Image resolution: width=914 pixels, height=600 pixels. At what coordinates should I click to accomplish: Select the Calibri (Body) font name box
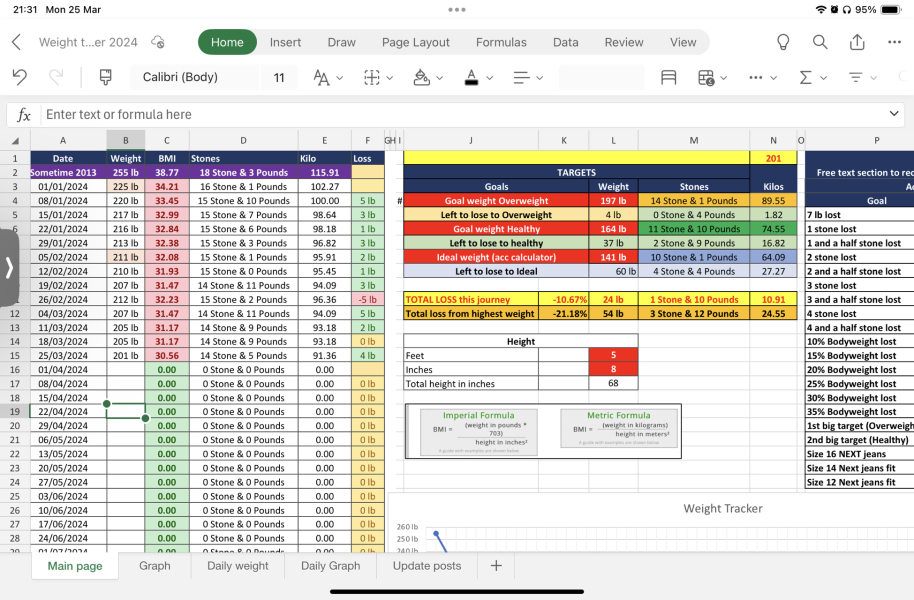194,77
